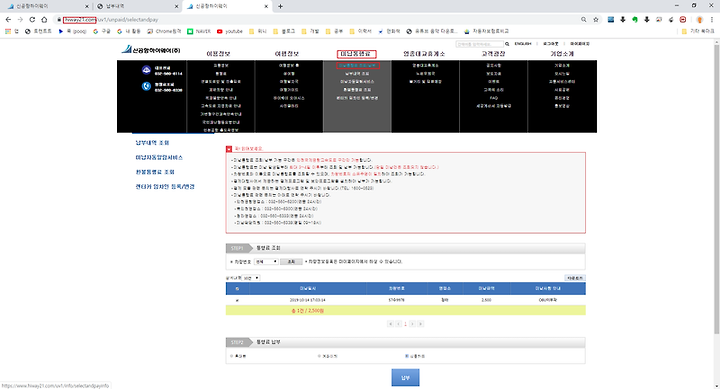Reload the page with the refresh icon
Screen dimensions: 720x389
coord(32,20)
